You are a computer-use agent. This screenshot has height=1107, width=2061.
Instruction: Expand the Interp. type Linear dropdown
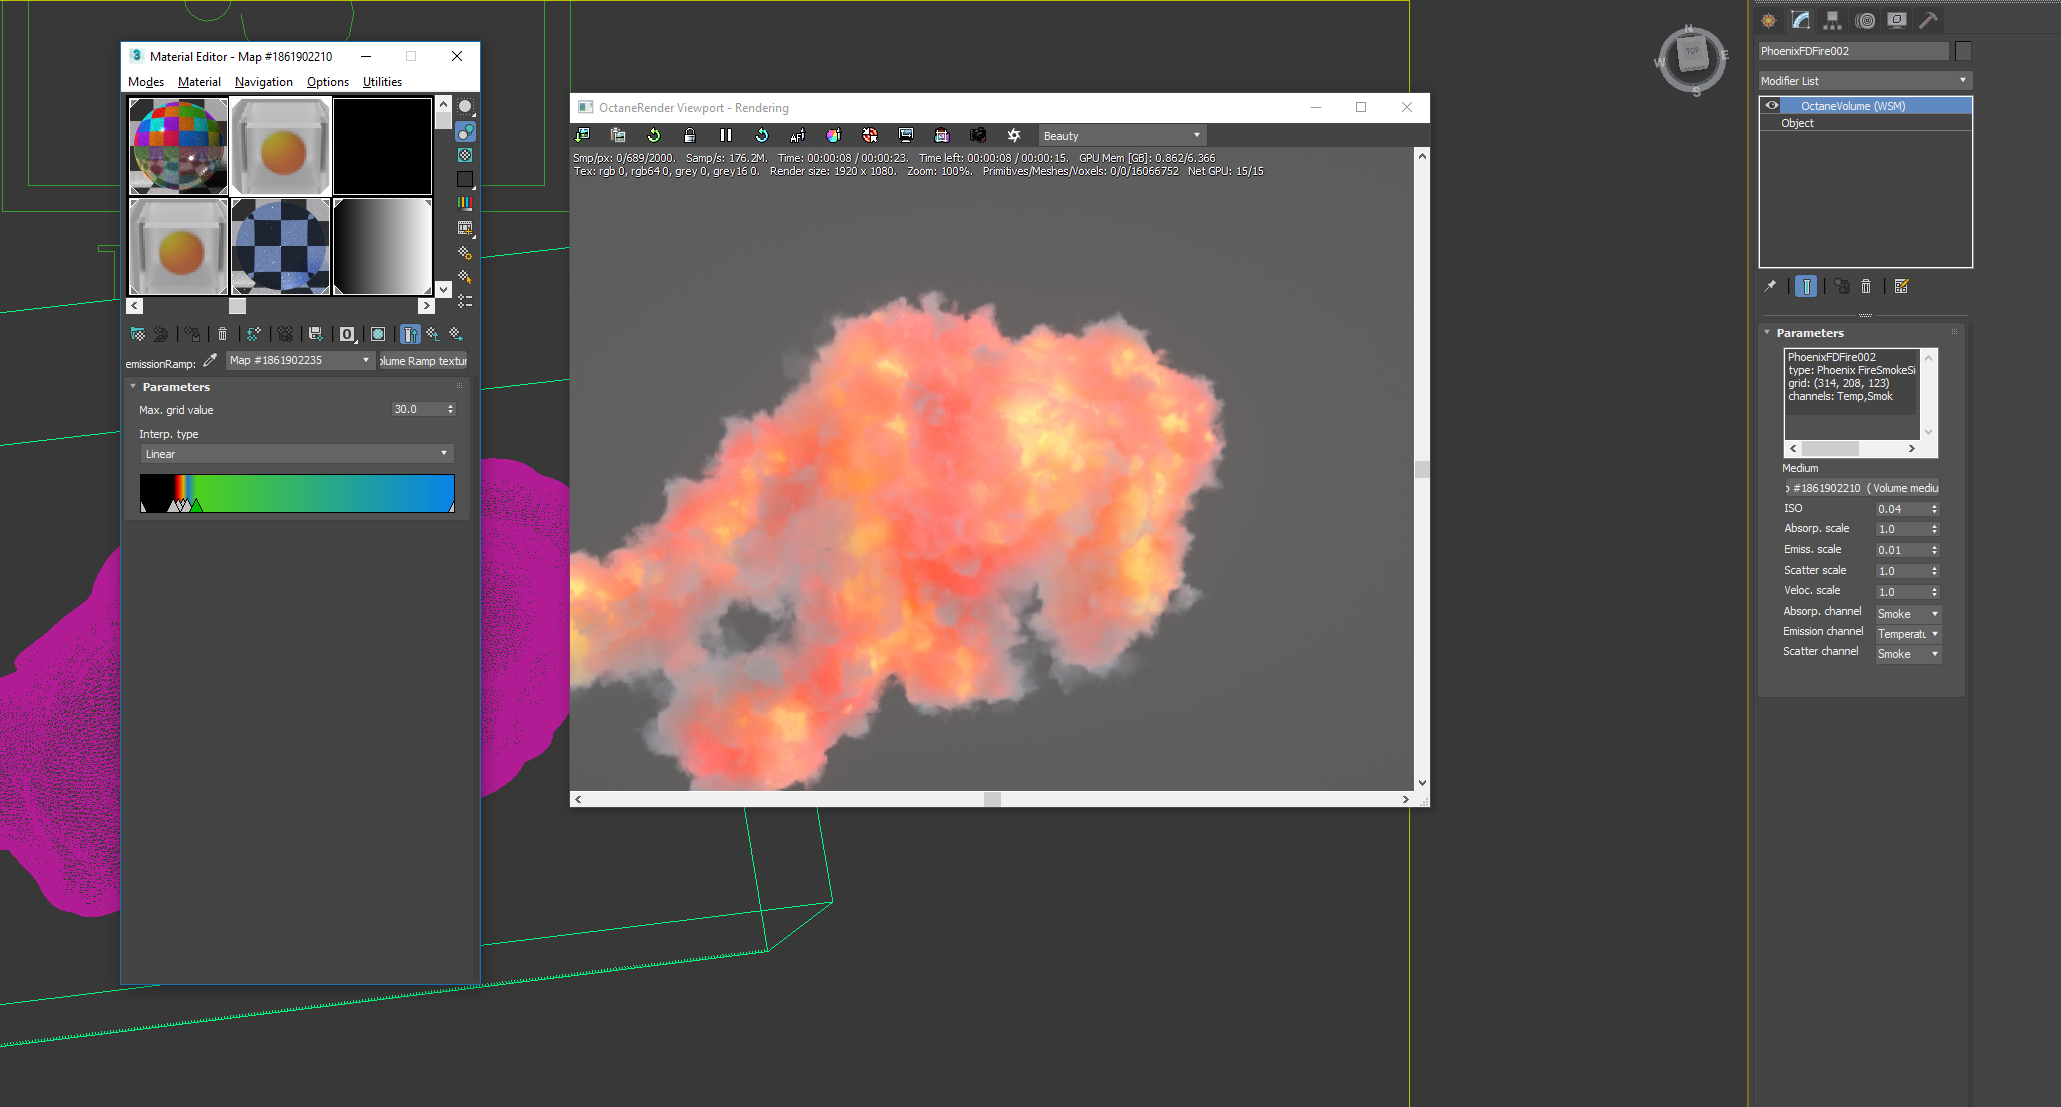(296, 454)
